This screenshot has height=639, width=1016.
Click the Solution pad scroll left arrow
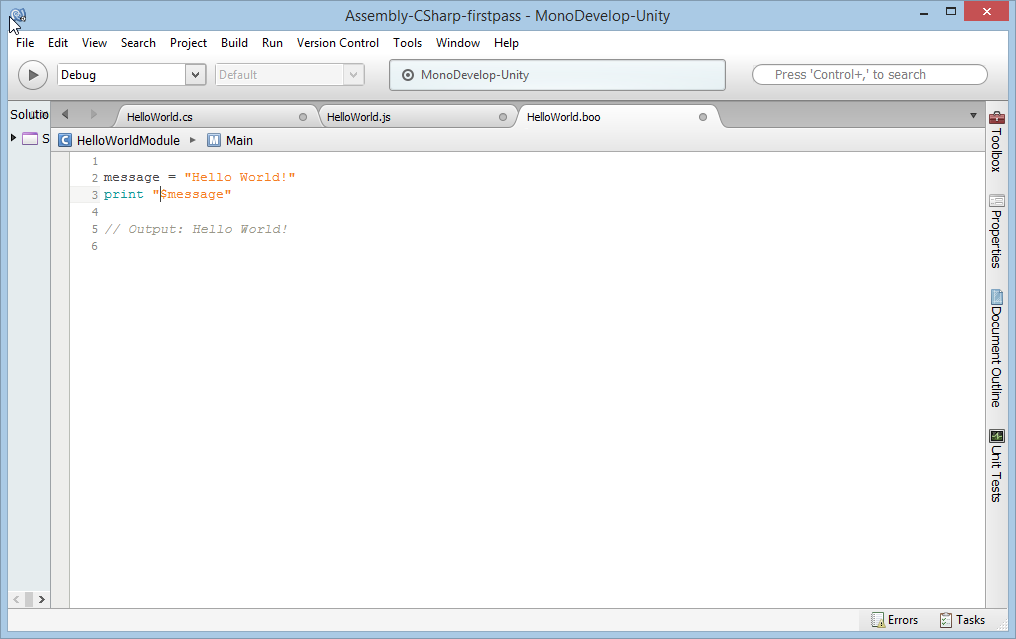click(x=16, y=599)
